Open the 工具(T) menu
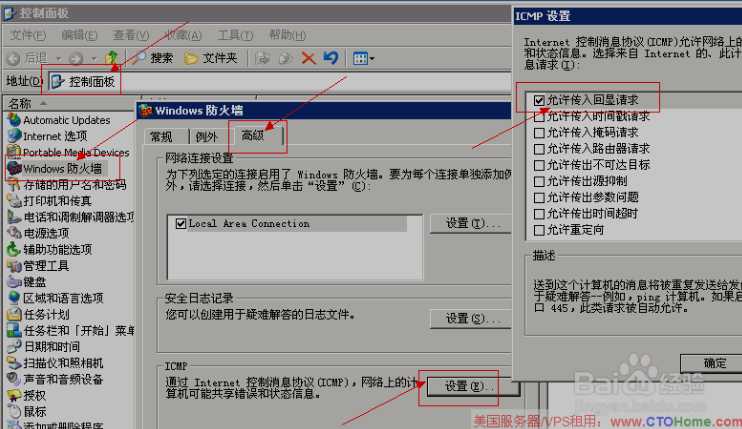The width and height of the screenshot is (742, 429). [235, 35]
